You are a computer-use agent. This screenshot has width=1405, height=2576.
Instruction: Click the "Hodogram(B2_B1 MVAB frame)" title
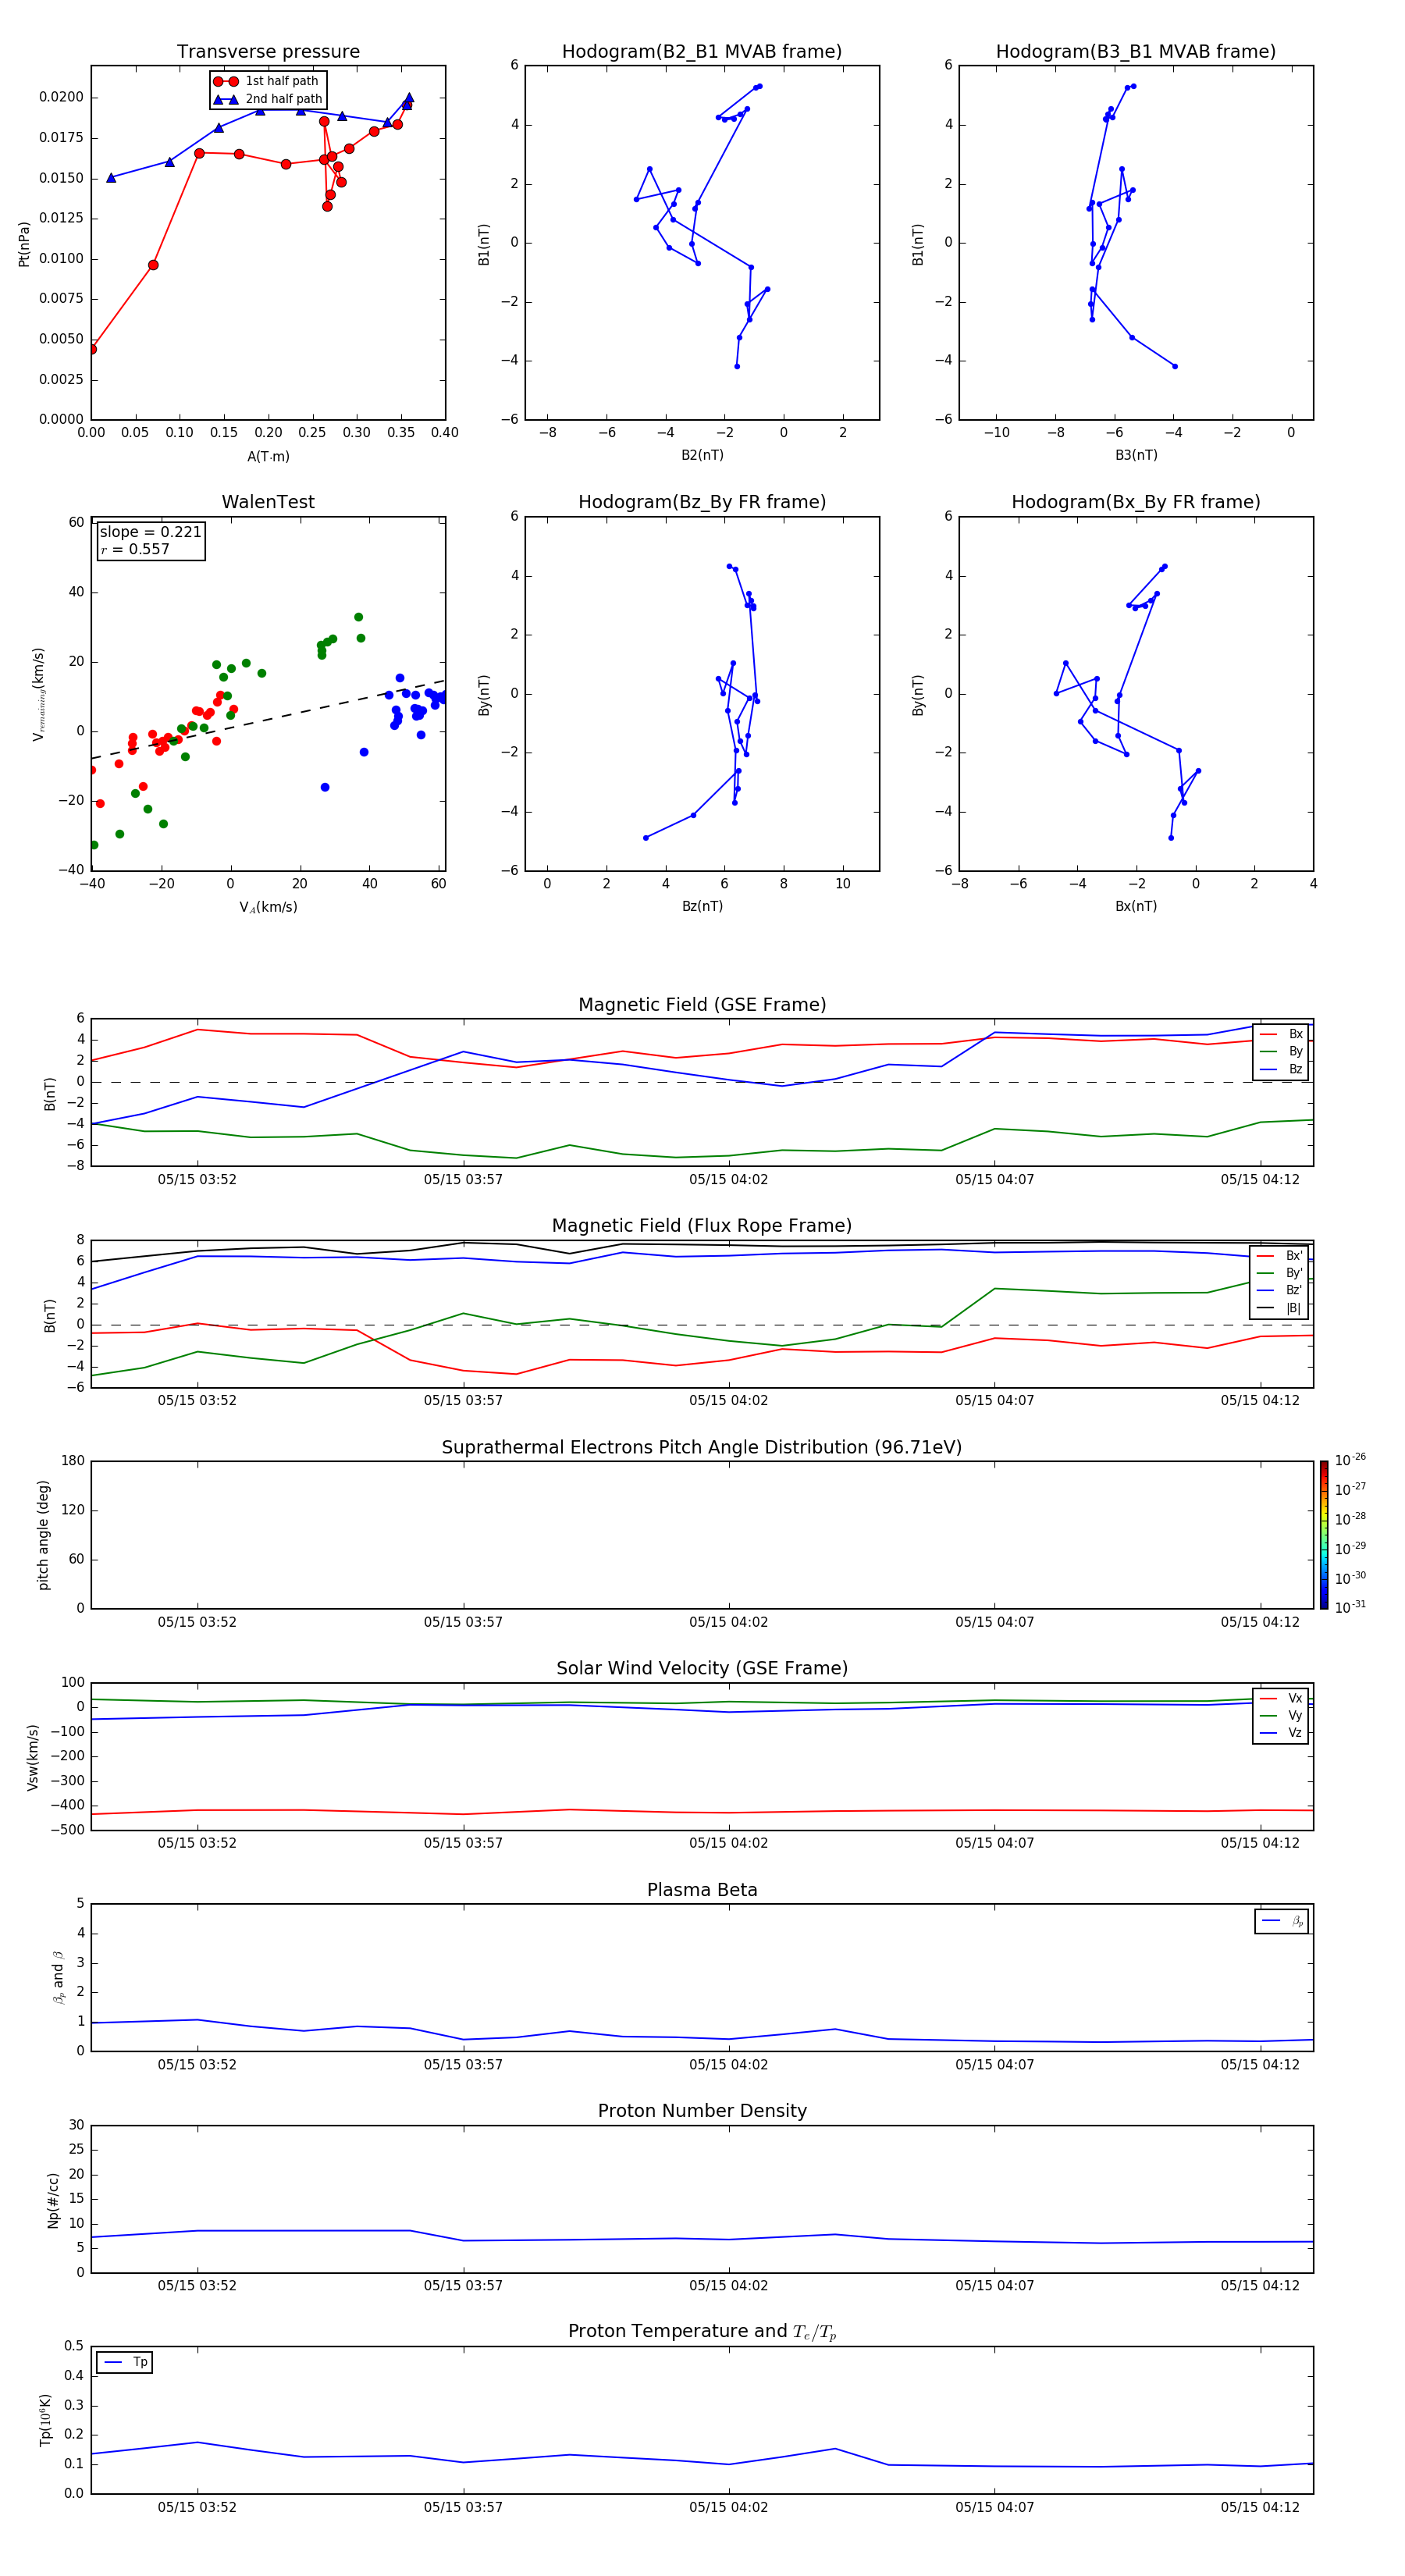point(702,52)
